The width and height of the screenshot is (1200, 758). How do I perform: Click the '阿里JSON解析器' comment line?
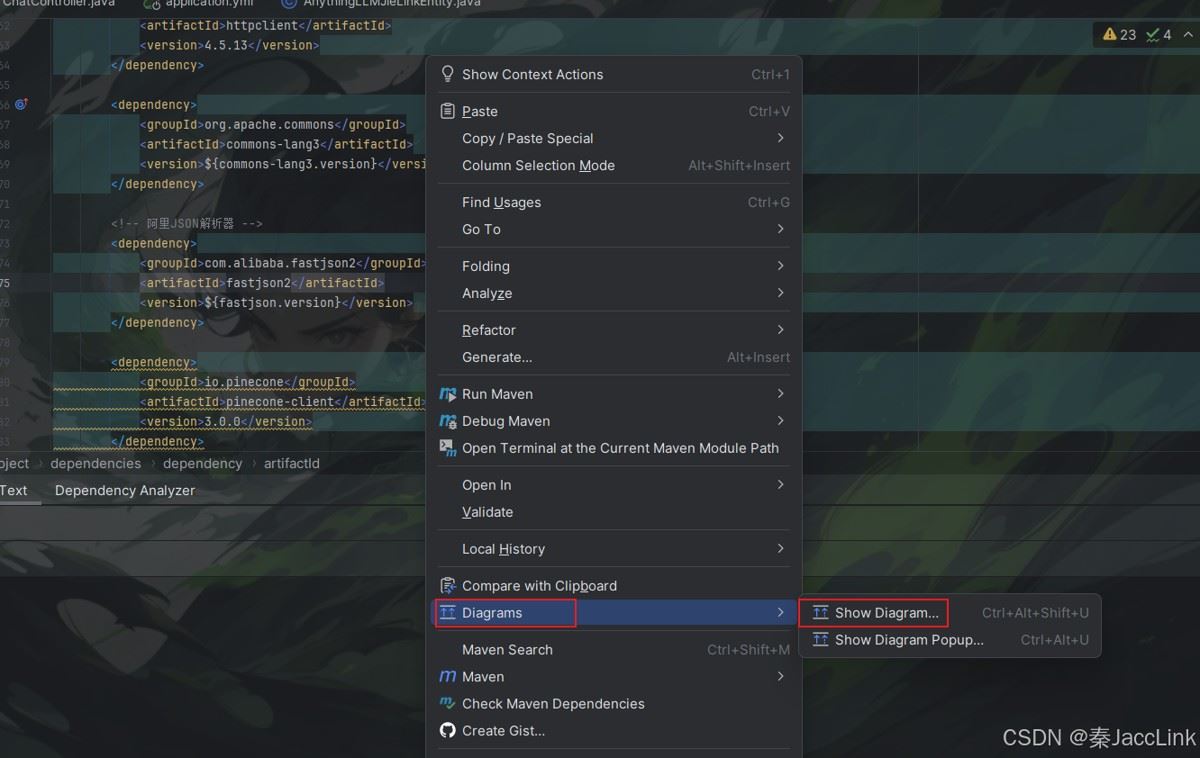click(187, 224)
